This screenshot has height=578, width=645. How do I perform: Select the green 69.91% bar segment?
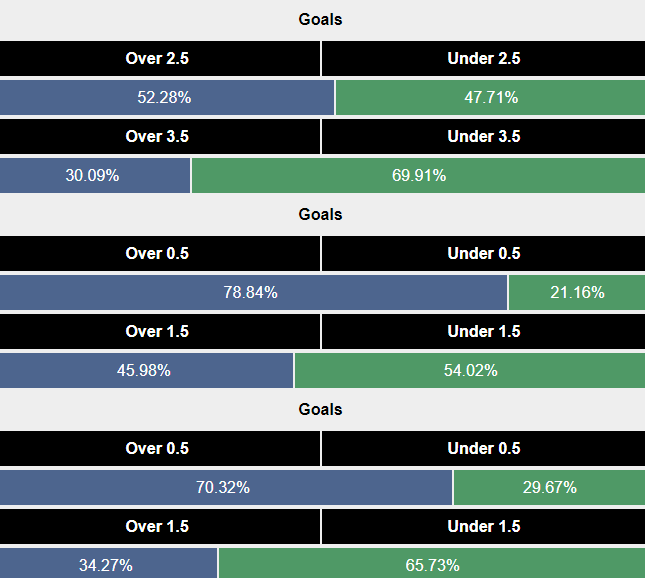point(418,175)
